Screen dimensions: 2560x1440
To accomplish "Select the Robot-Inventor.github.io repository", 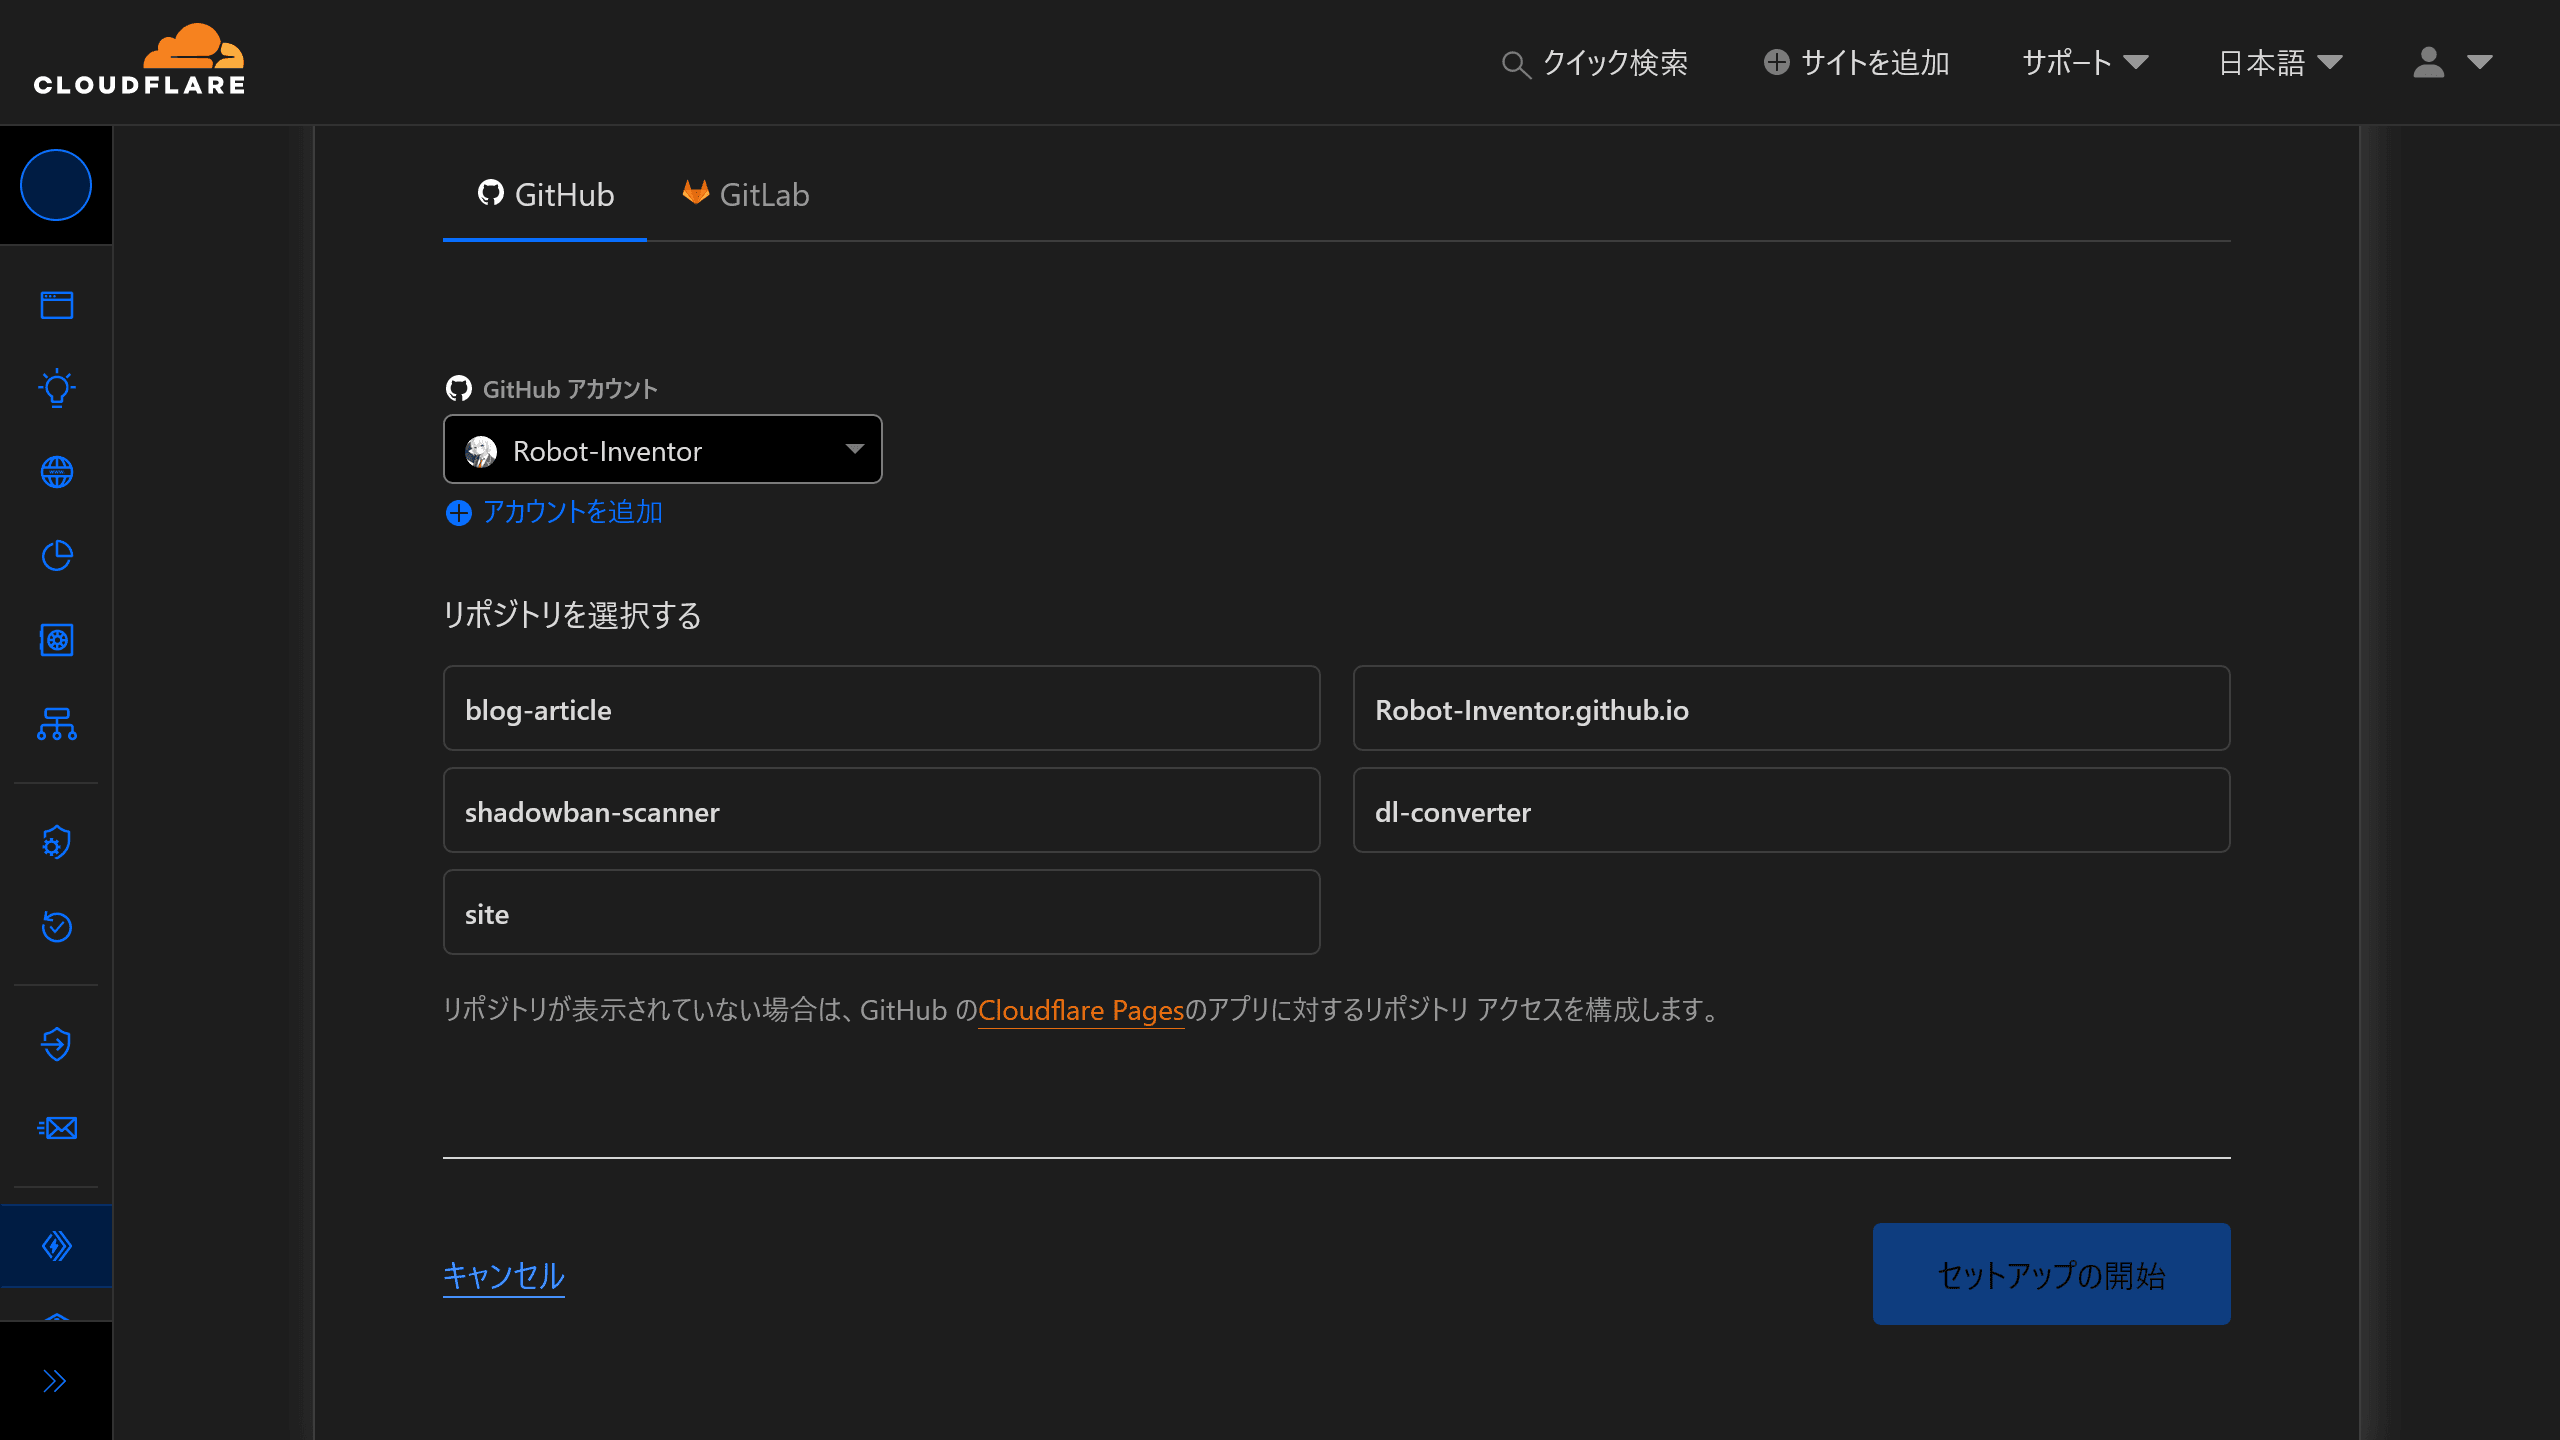I will [x=1791, y=709].
